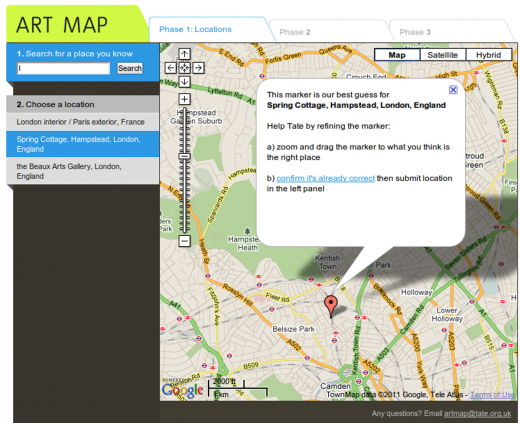Zoom out with the minus button
The width and height of the screenshot is (520, 423).
(184, 240)
